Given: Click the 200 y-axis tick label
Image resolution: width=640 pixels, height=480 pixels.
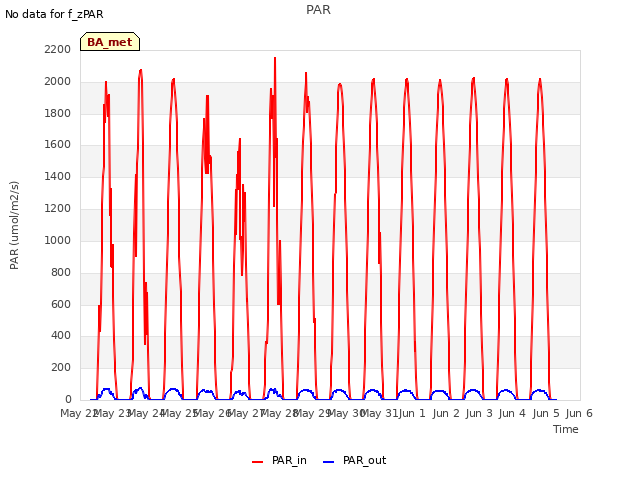Looking at the screenshot, I should [x=61, y=367].
